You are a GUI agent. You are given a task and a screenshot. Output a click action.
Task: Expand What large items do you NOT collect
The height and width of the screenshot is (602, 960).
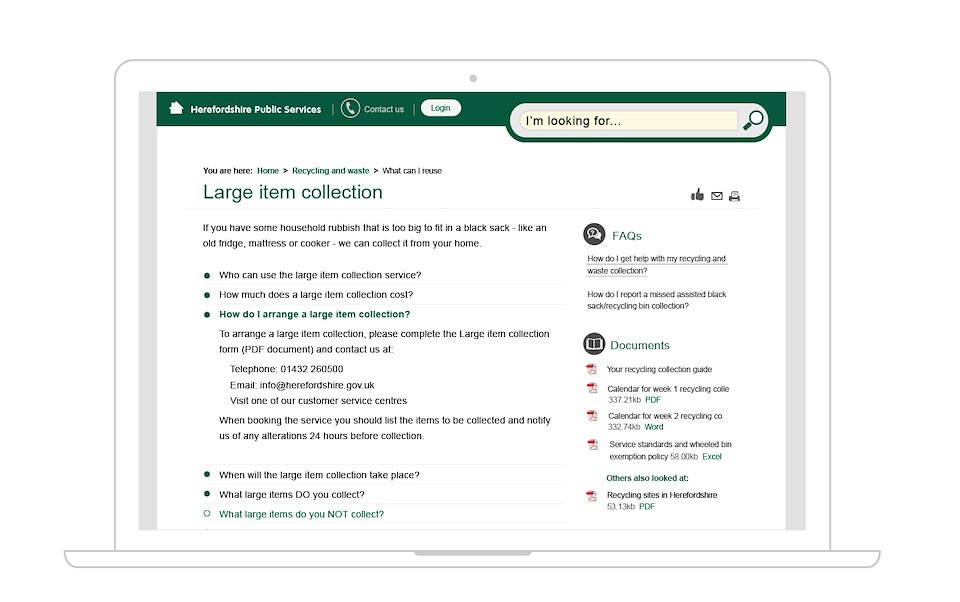(x=301, y=514)
